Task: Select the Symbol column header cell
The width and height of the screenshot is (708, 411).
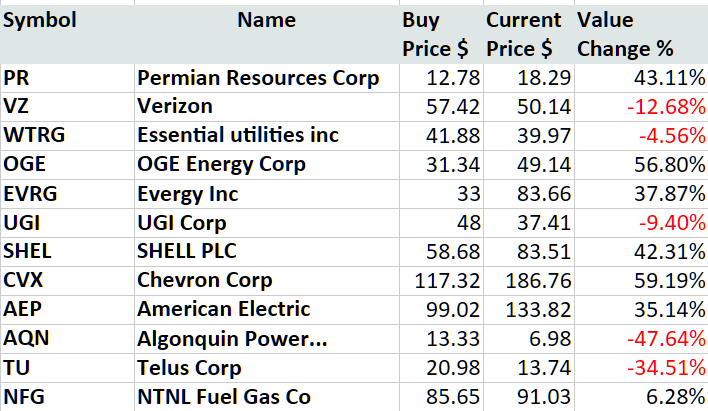Action: (40, 20)
